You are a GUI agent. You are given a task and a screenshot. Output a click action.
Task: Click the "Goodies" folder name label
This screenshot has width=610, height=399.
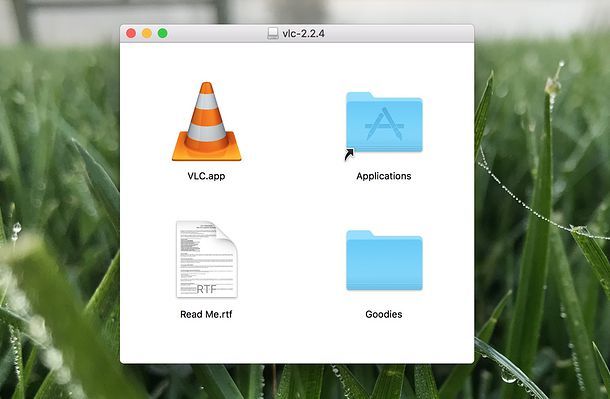pyautogui.click(x=384, y=314)
